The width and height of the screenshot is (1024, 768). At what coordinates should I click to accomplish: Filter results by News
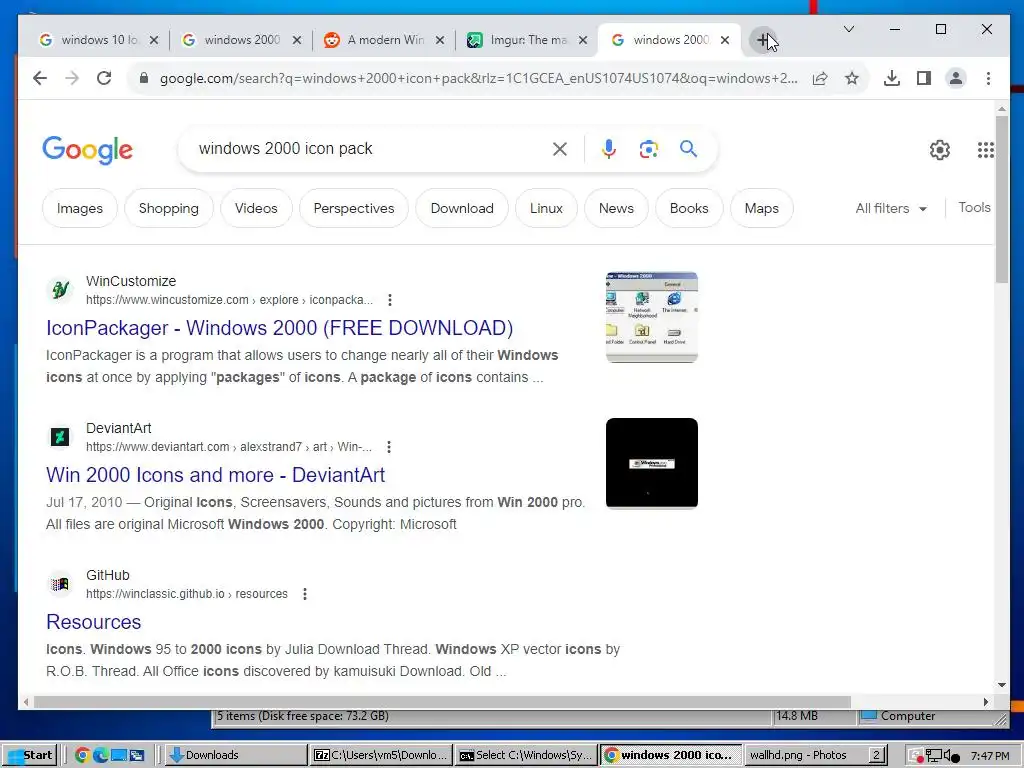tap(616, 208)
